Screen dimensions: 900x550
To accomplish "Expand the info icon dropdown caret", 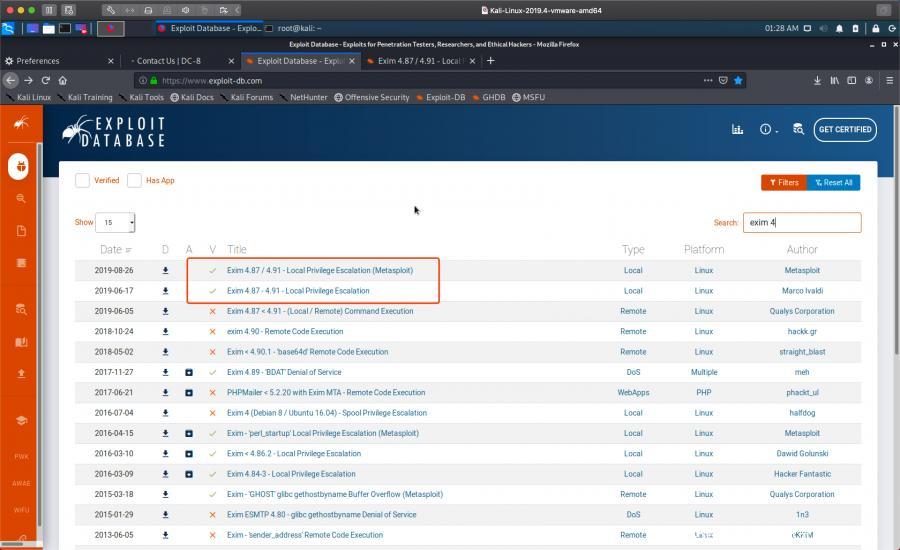I will pos(777,131).
